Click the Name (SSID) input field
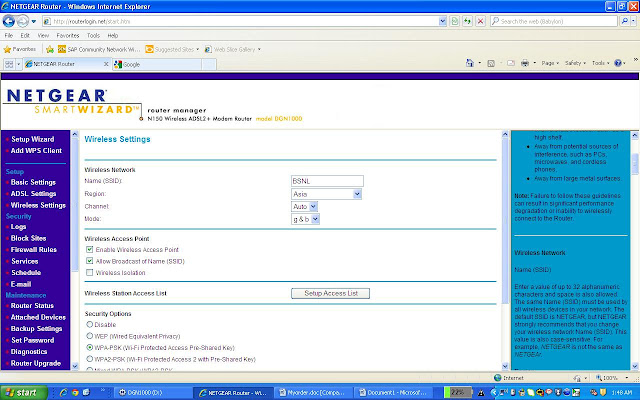Screen dimensions: 640x400 click(327, 181)
